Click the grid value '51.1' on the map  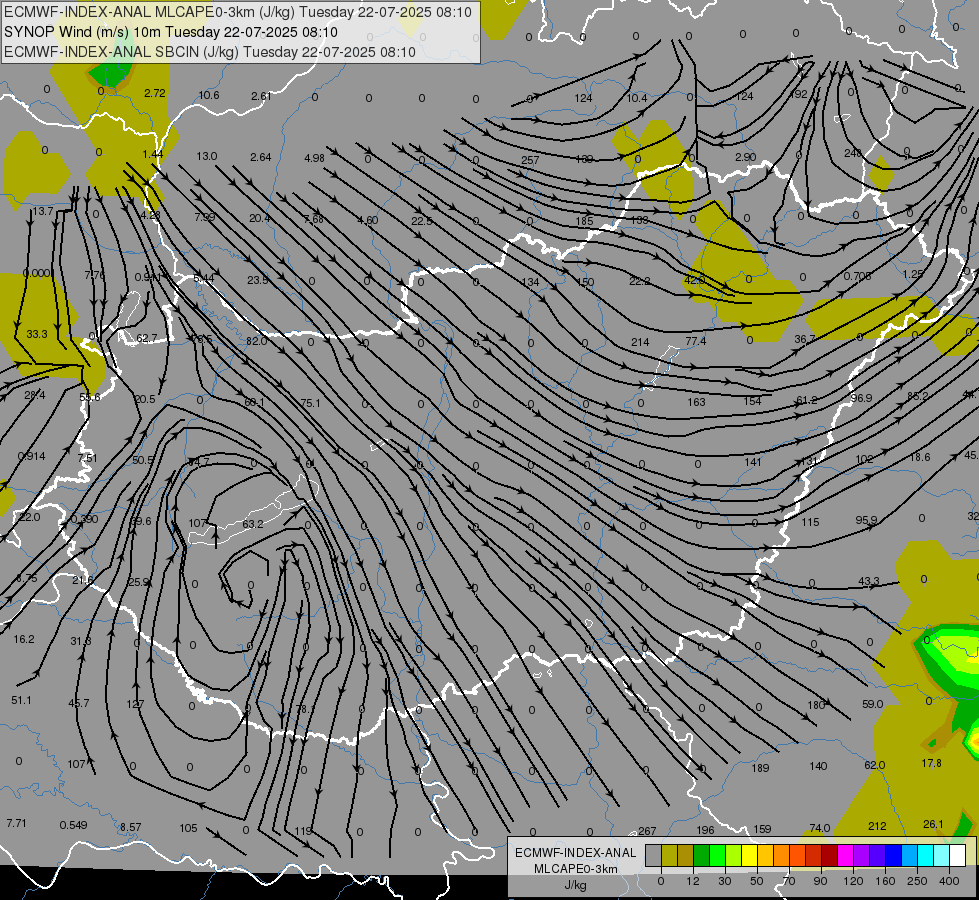21,700
